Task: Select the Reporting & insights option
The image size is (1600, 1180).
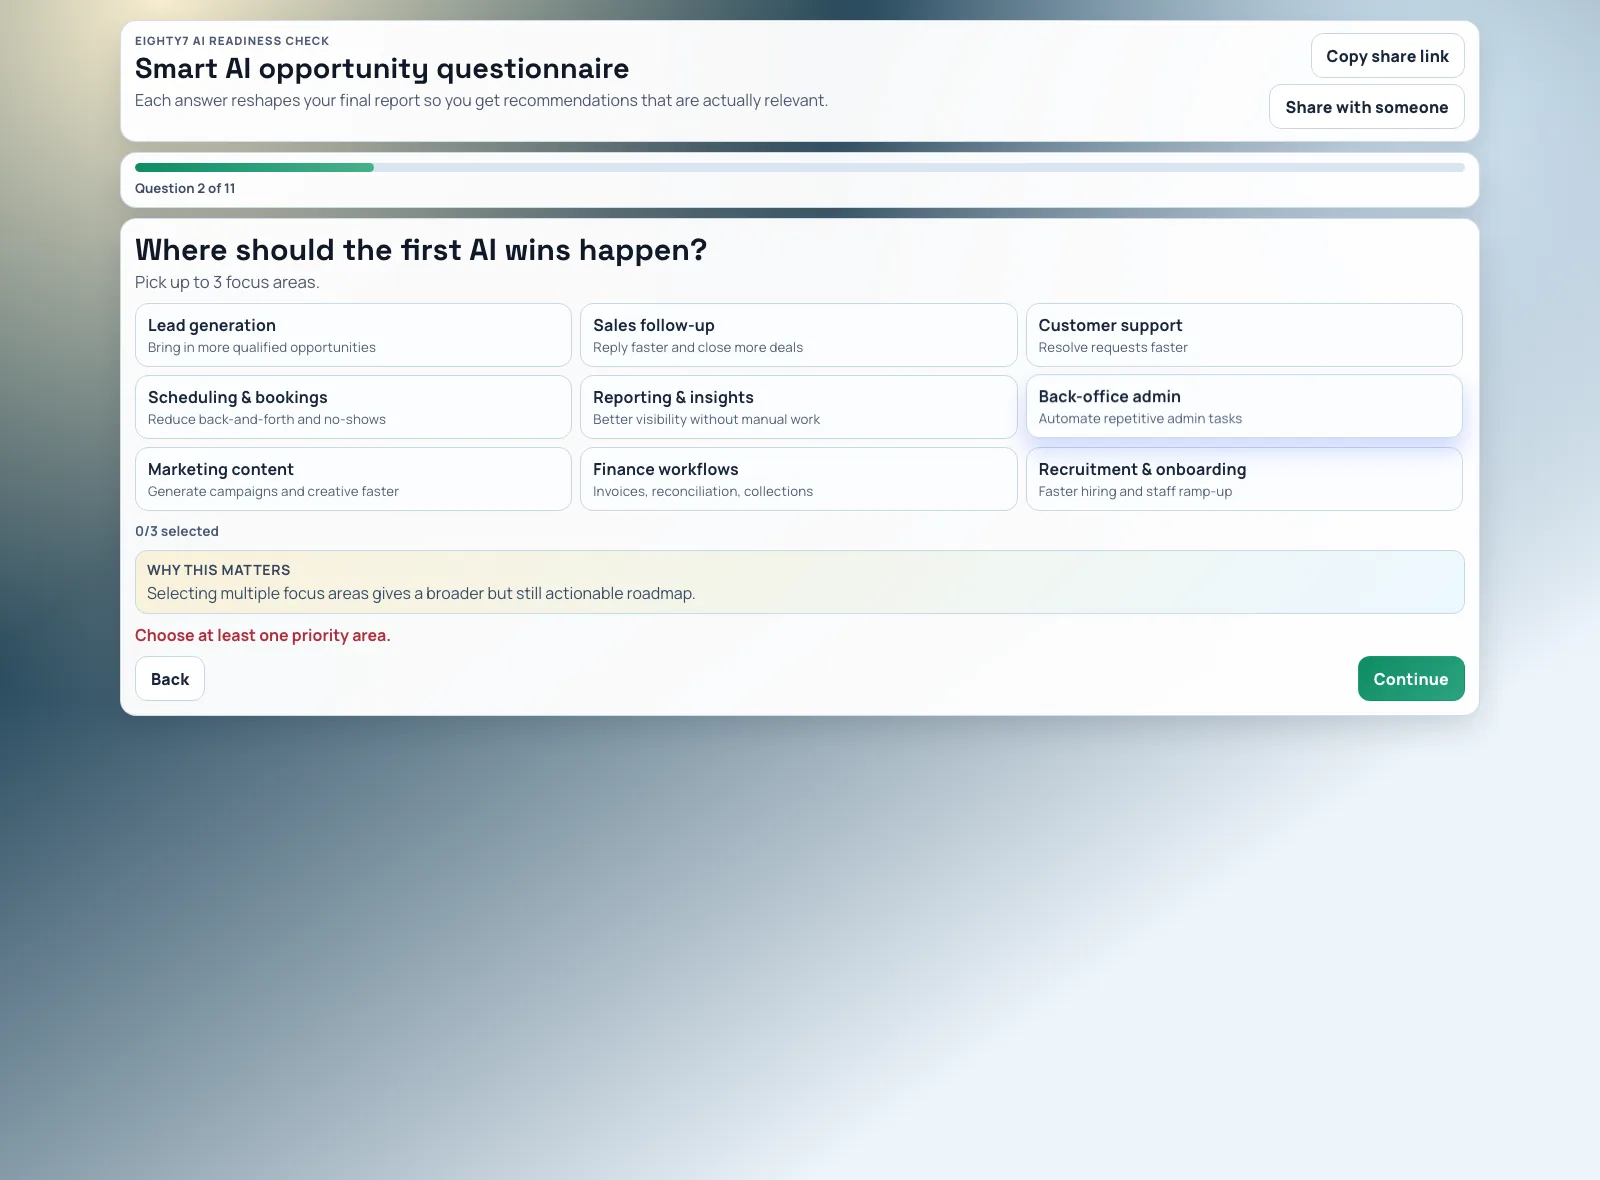Action: 798,407
